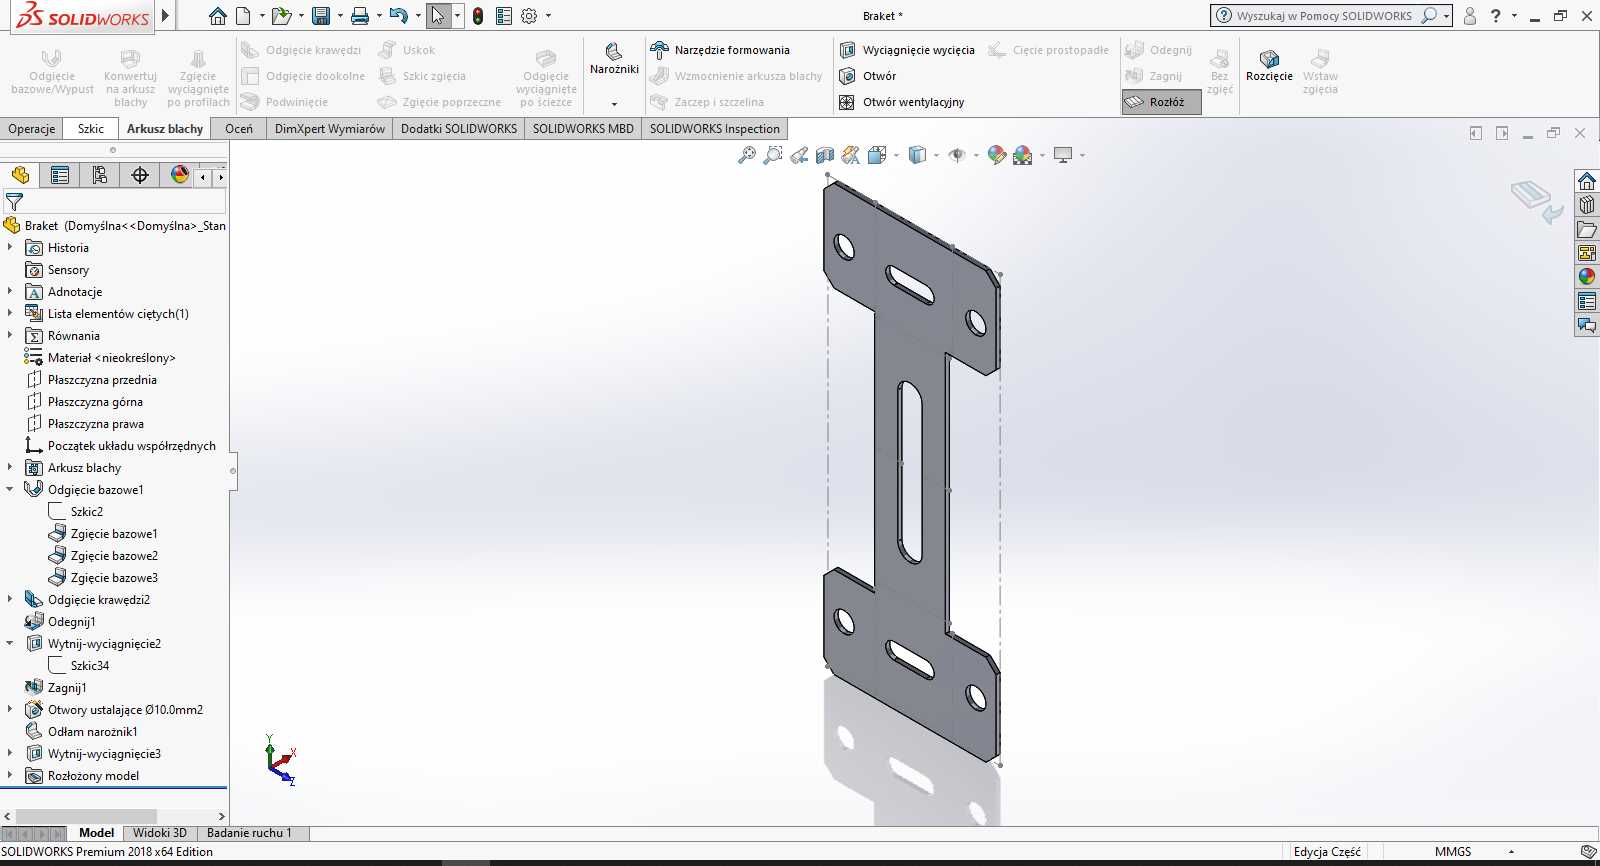Click the Rozcięcie button
Image resolution: width=1600 pixels, height=866 pixels.
click(x=1269, y=65)
